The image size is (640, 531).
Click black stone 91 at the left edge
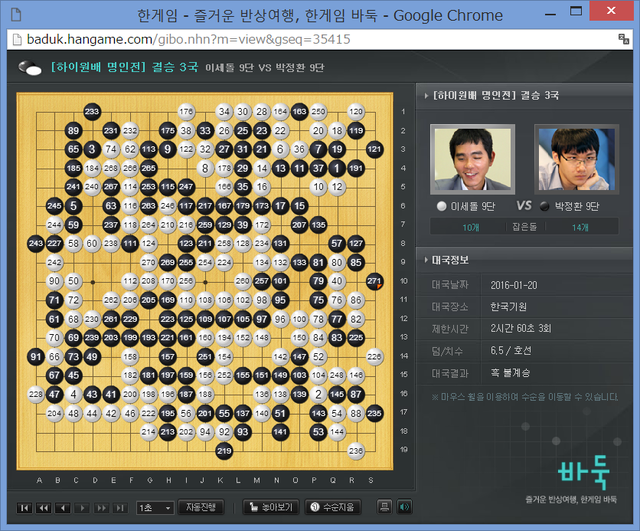point(36,357)
